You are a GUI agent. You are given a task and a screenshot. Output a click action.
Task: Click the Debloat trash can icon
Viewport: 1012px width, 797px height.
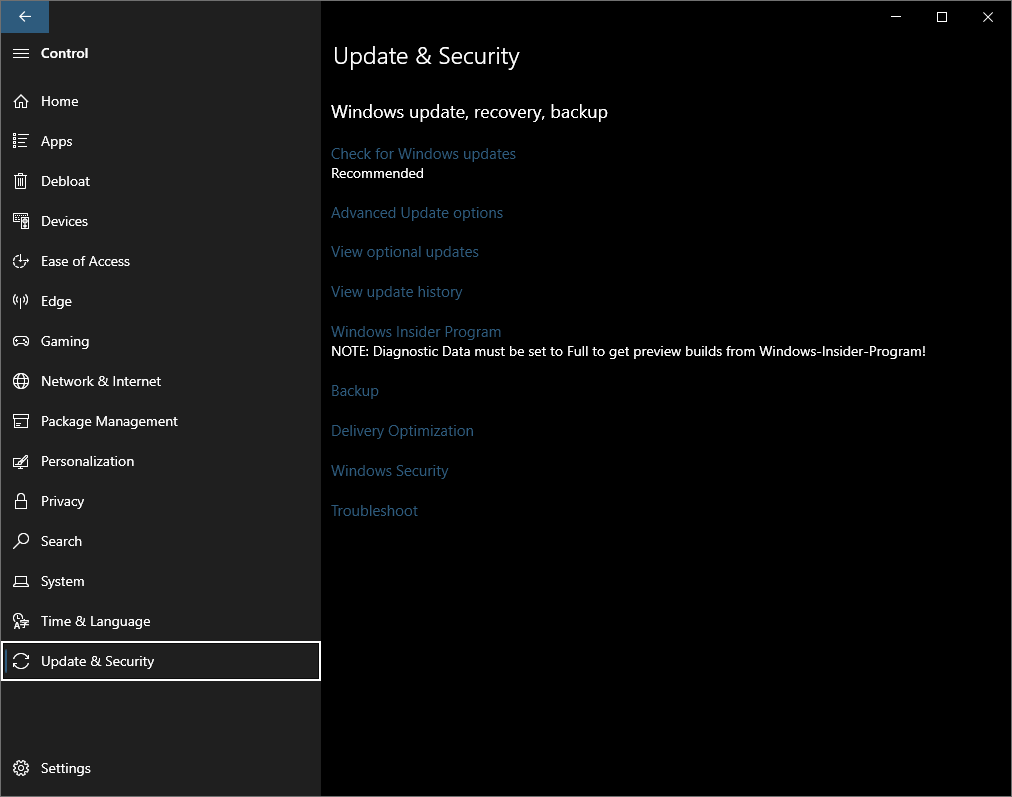(21, 181)
